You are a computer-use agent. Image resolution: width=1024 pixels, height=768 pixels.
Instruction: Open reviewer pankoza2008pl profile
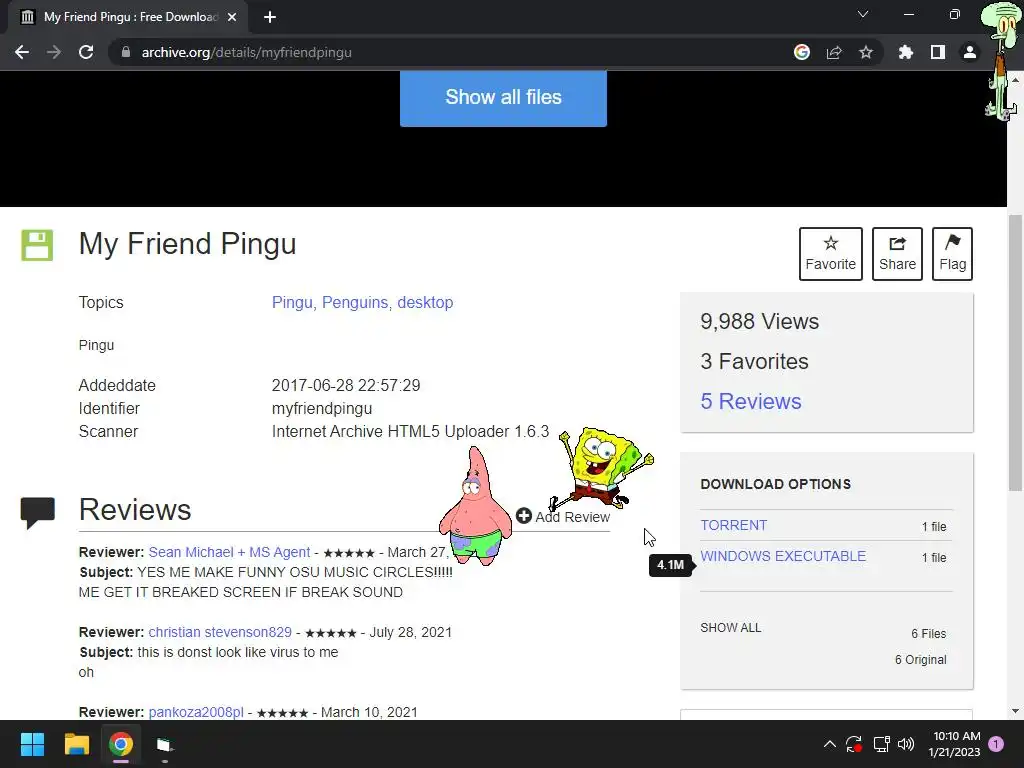coord(196,712)
